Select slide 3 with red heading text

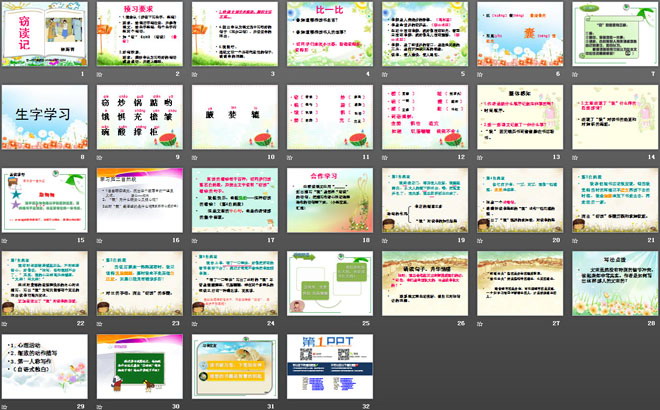(233, 37)
